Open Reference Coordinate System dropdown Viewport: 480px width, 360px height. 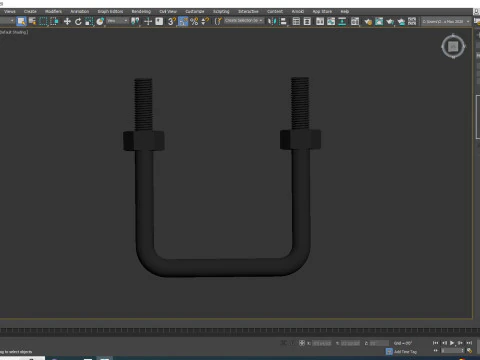point(117,21)
